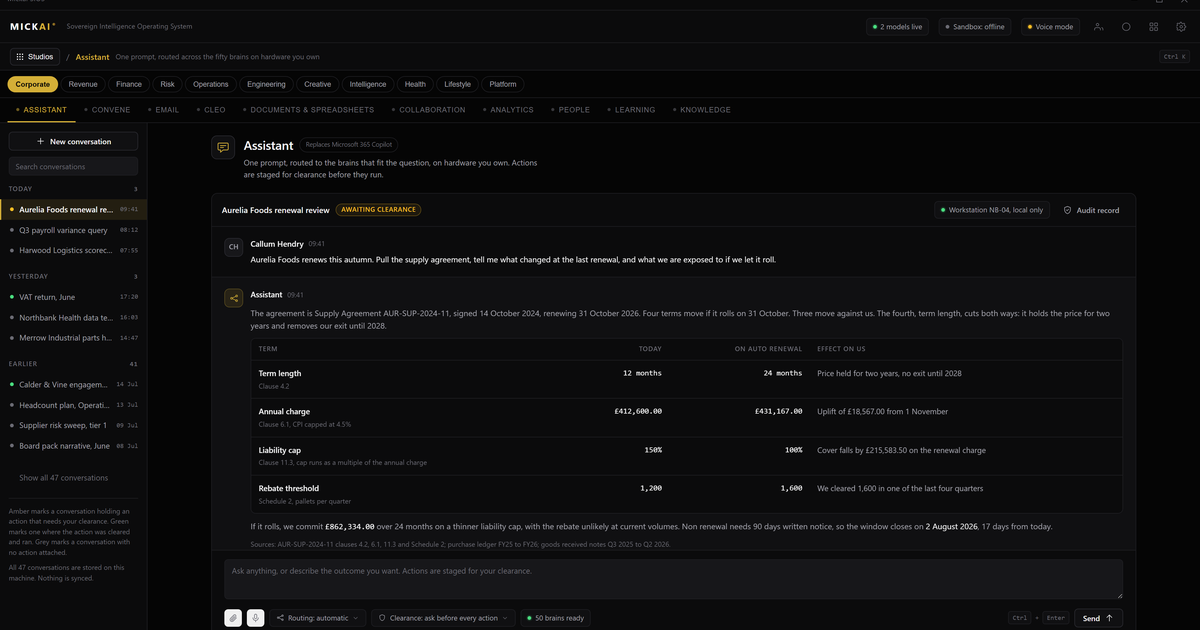Switch to the Email tab

(x=164, y=110)
